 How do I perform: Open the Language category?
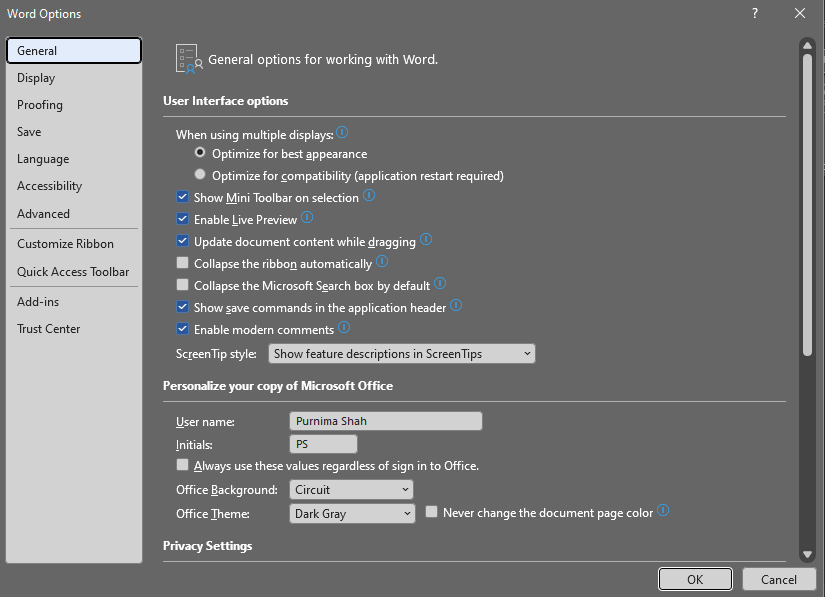74,159
